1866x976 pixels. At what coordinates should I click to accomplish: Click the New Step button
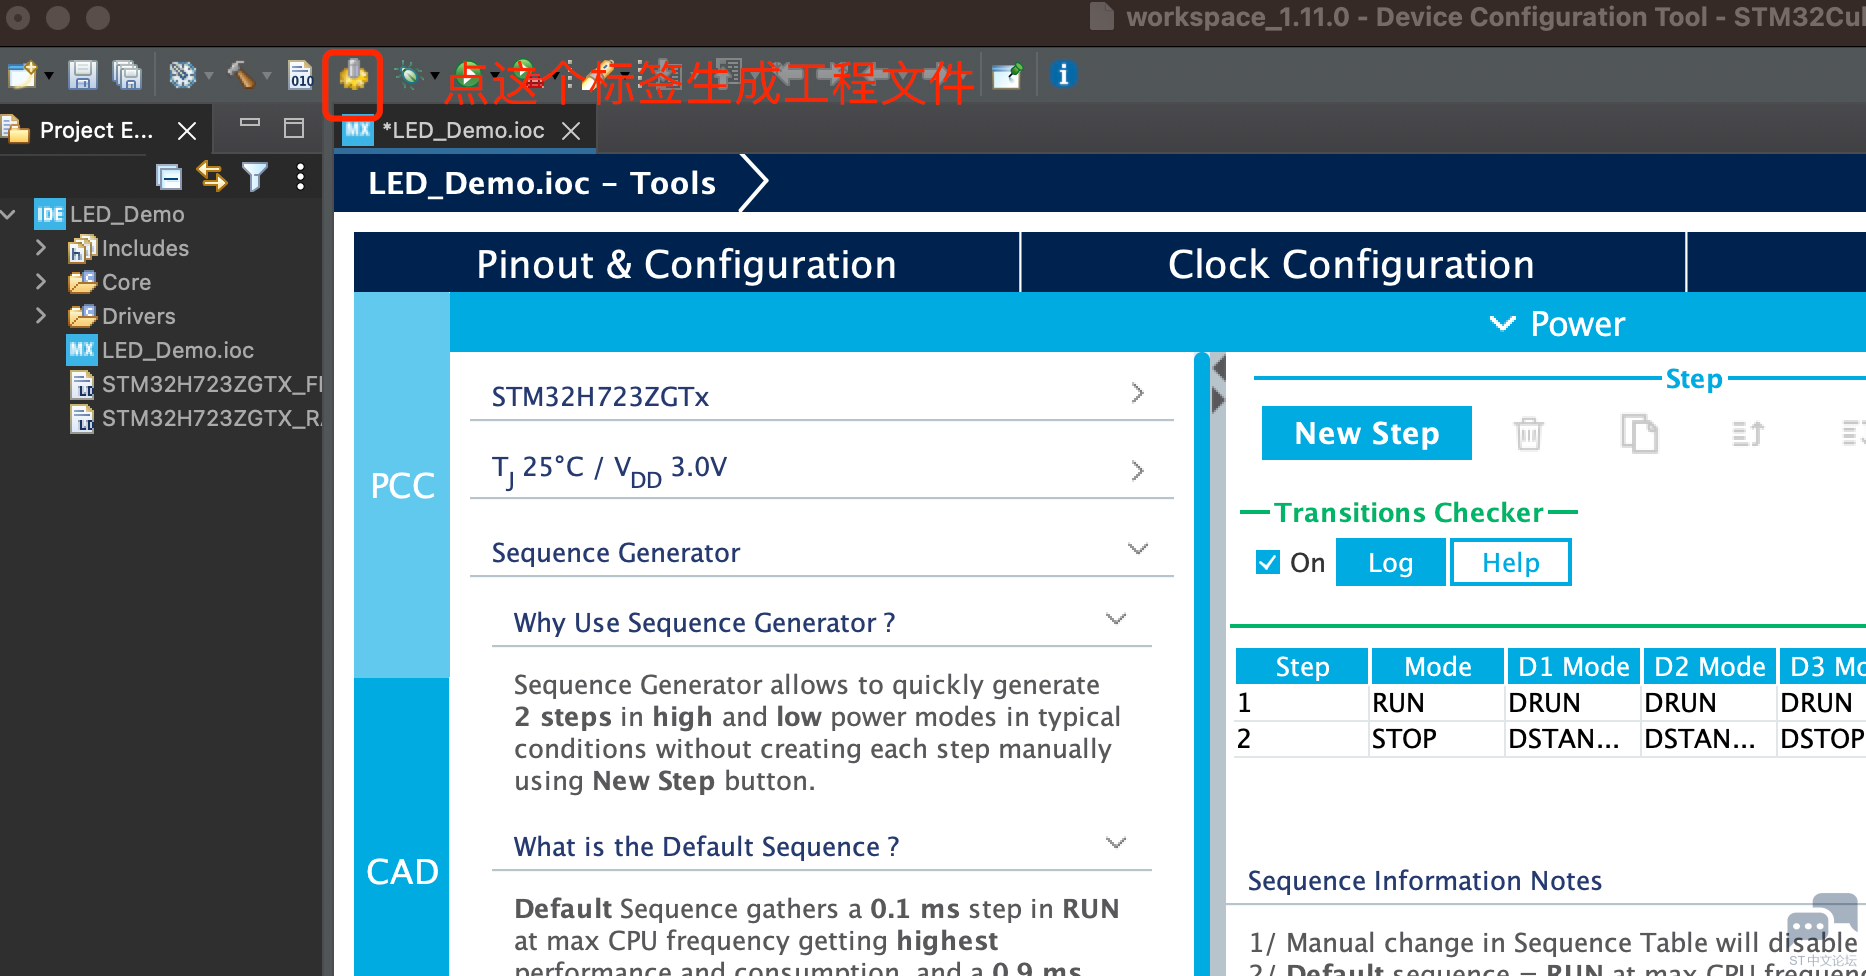[1367, 433]
